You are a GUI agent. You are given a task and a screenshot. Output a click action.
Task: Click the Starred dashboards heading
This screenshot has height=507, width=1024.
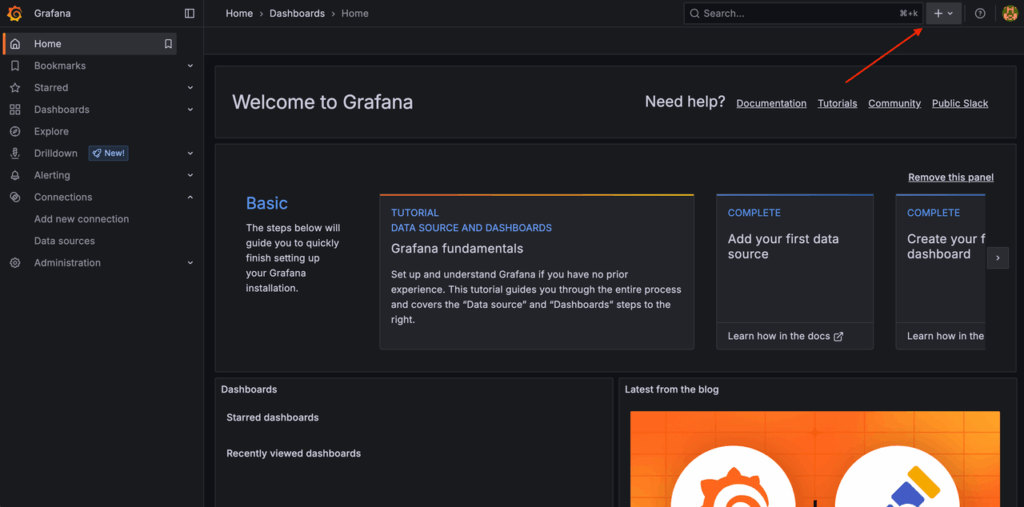coord(272,417)
